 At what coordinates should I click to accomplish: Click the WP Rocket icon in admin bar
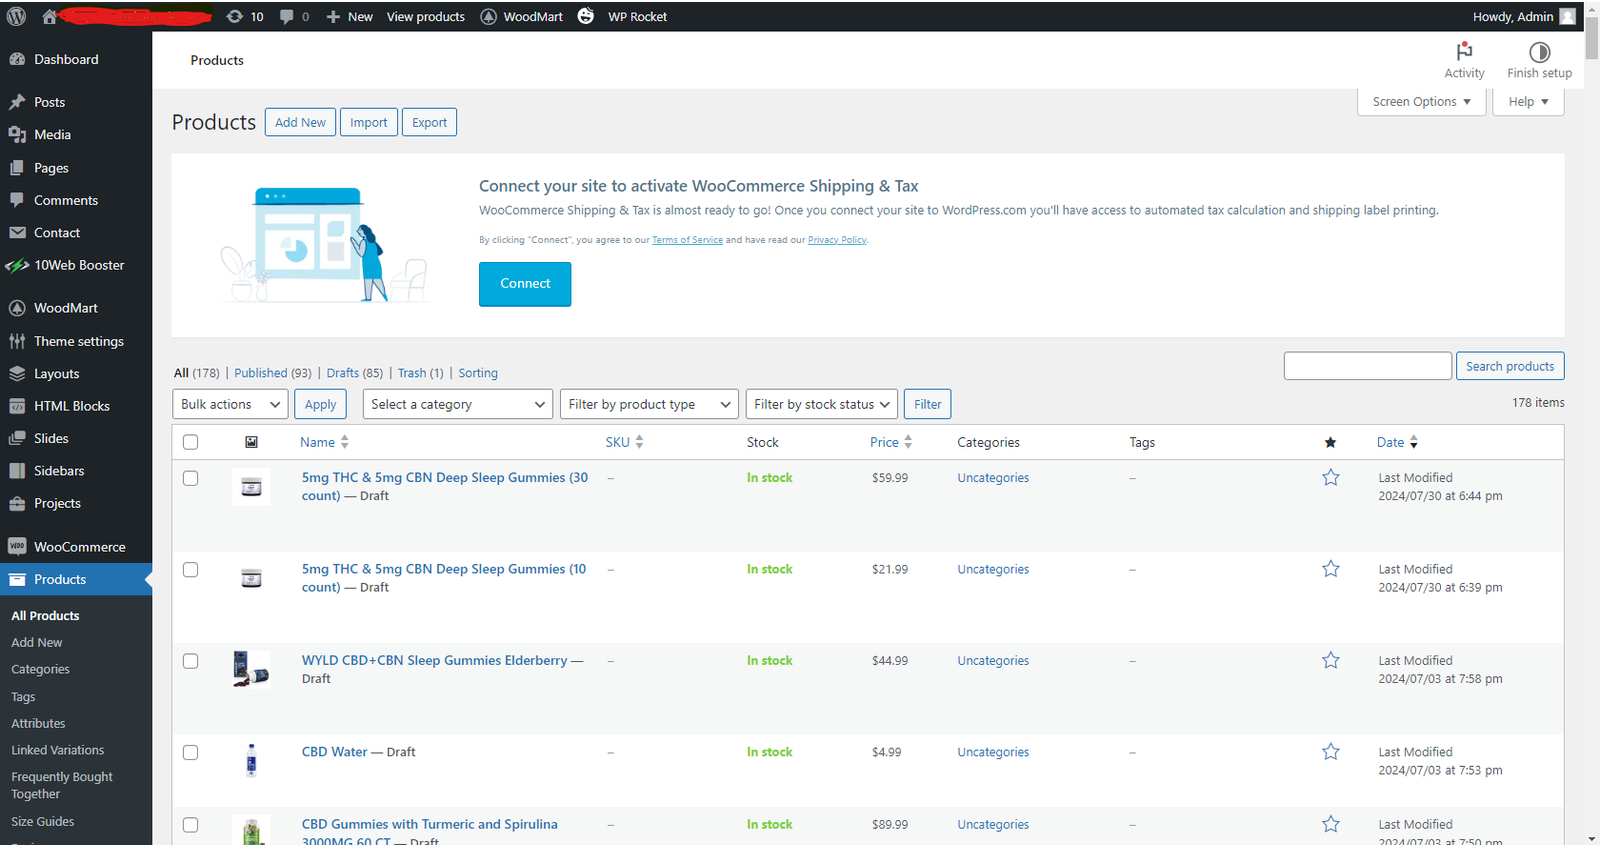tap(586, 16)
